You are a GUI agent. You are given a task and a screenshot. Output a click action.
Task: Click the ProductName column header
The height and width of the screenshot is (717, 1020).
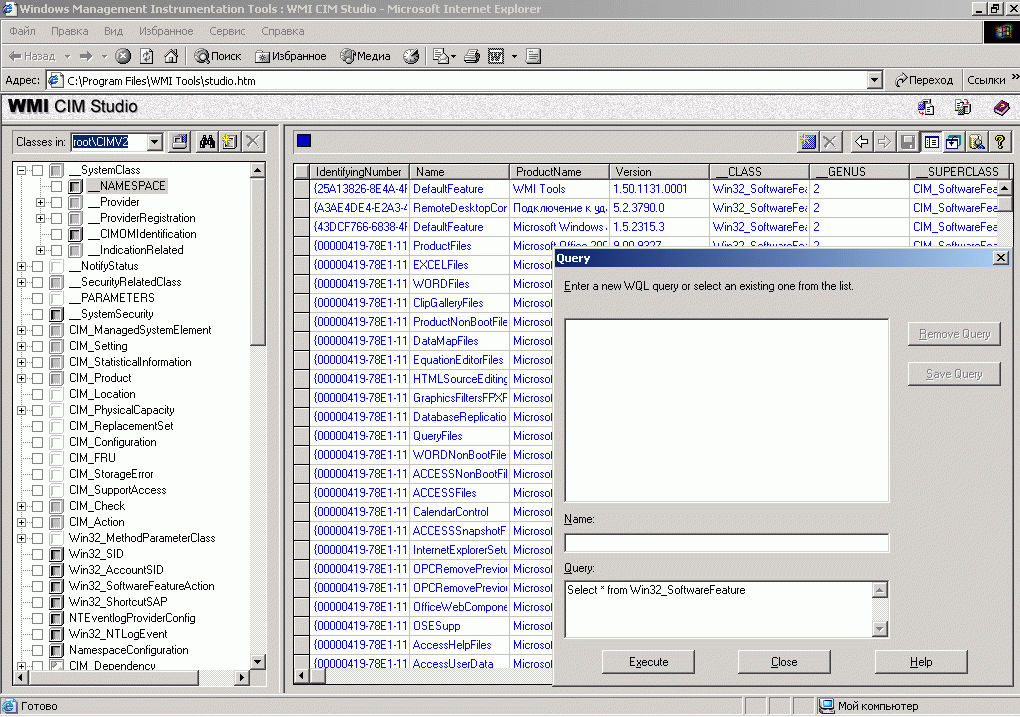coord(559,172)
